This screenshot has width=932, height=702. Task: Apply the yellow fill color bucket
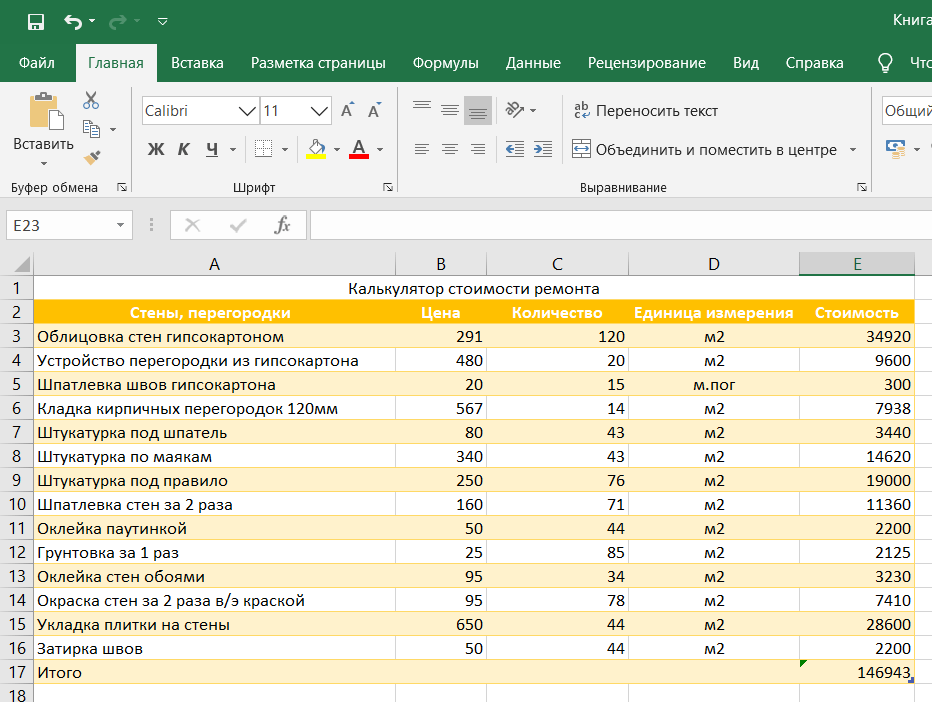click(316, 150)
